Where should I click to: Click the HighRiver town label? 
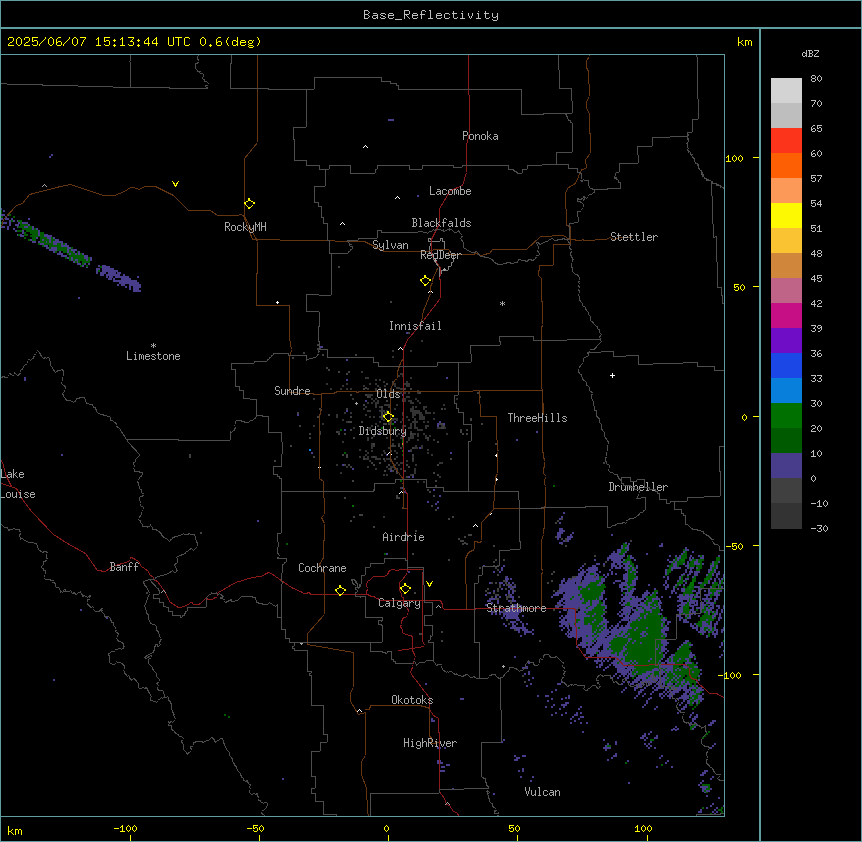click(430, 743)
